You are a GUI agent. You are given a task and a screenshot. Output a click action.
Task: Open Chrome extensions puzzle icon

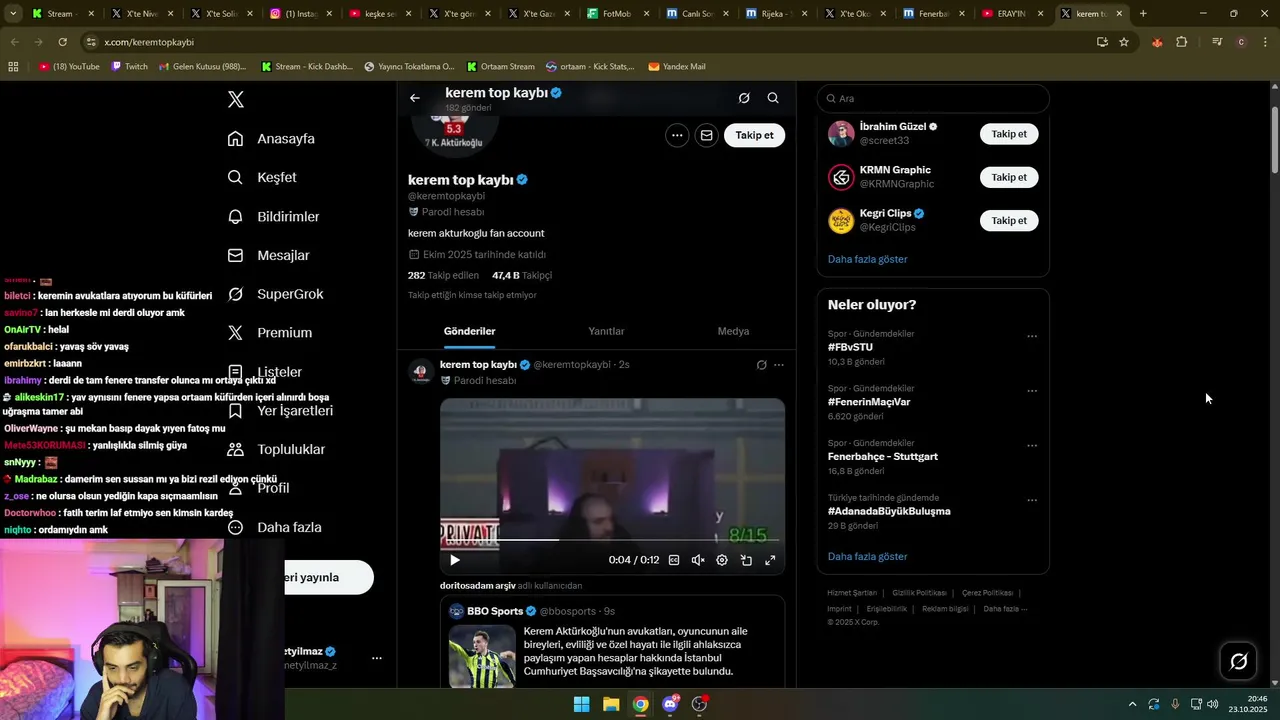click(x=1182, y=42)
